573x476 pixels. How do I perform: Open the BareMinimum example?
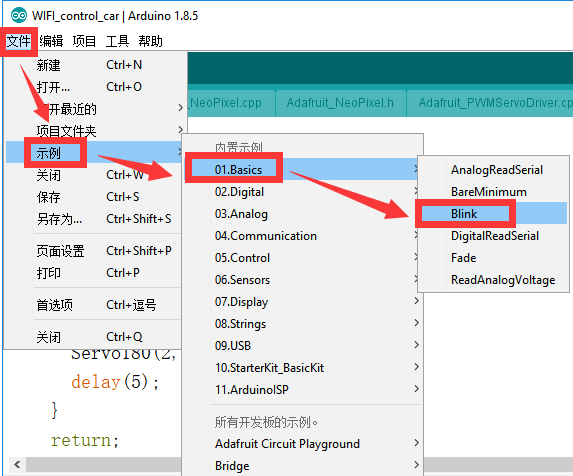[x=493, y=192]
